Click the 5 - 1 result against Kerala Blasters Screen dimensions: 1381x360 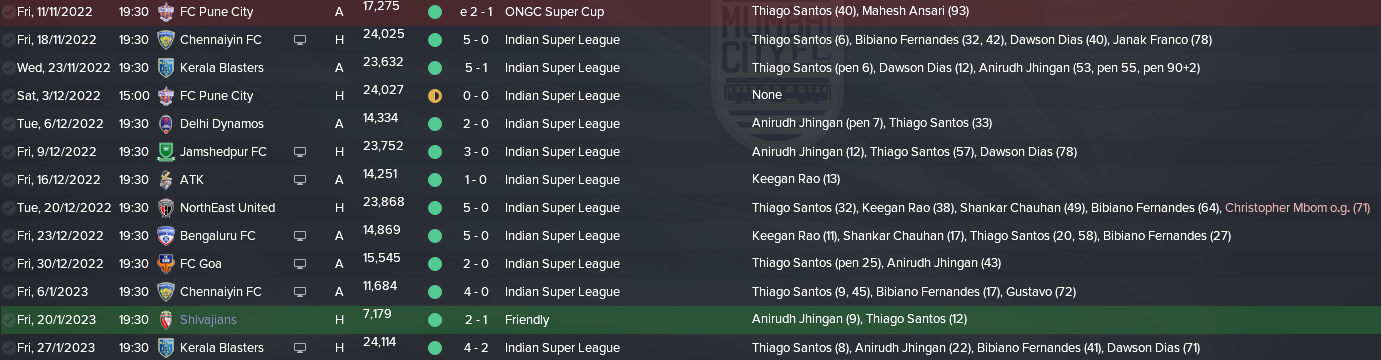pos(475,68)
